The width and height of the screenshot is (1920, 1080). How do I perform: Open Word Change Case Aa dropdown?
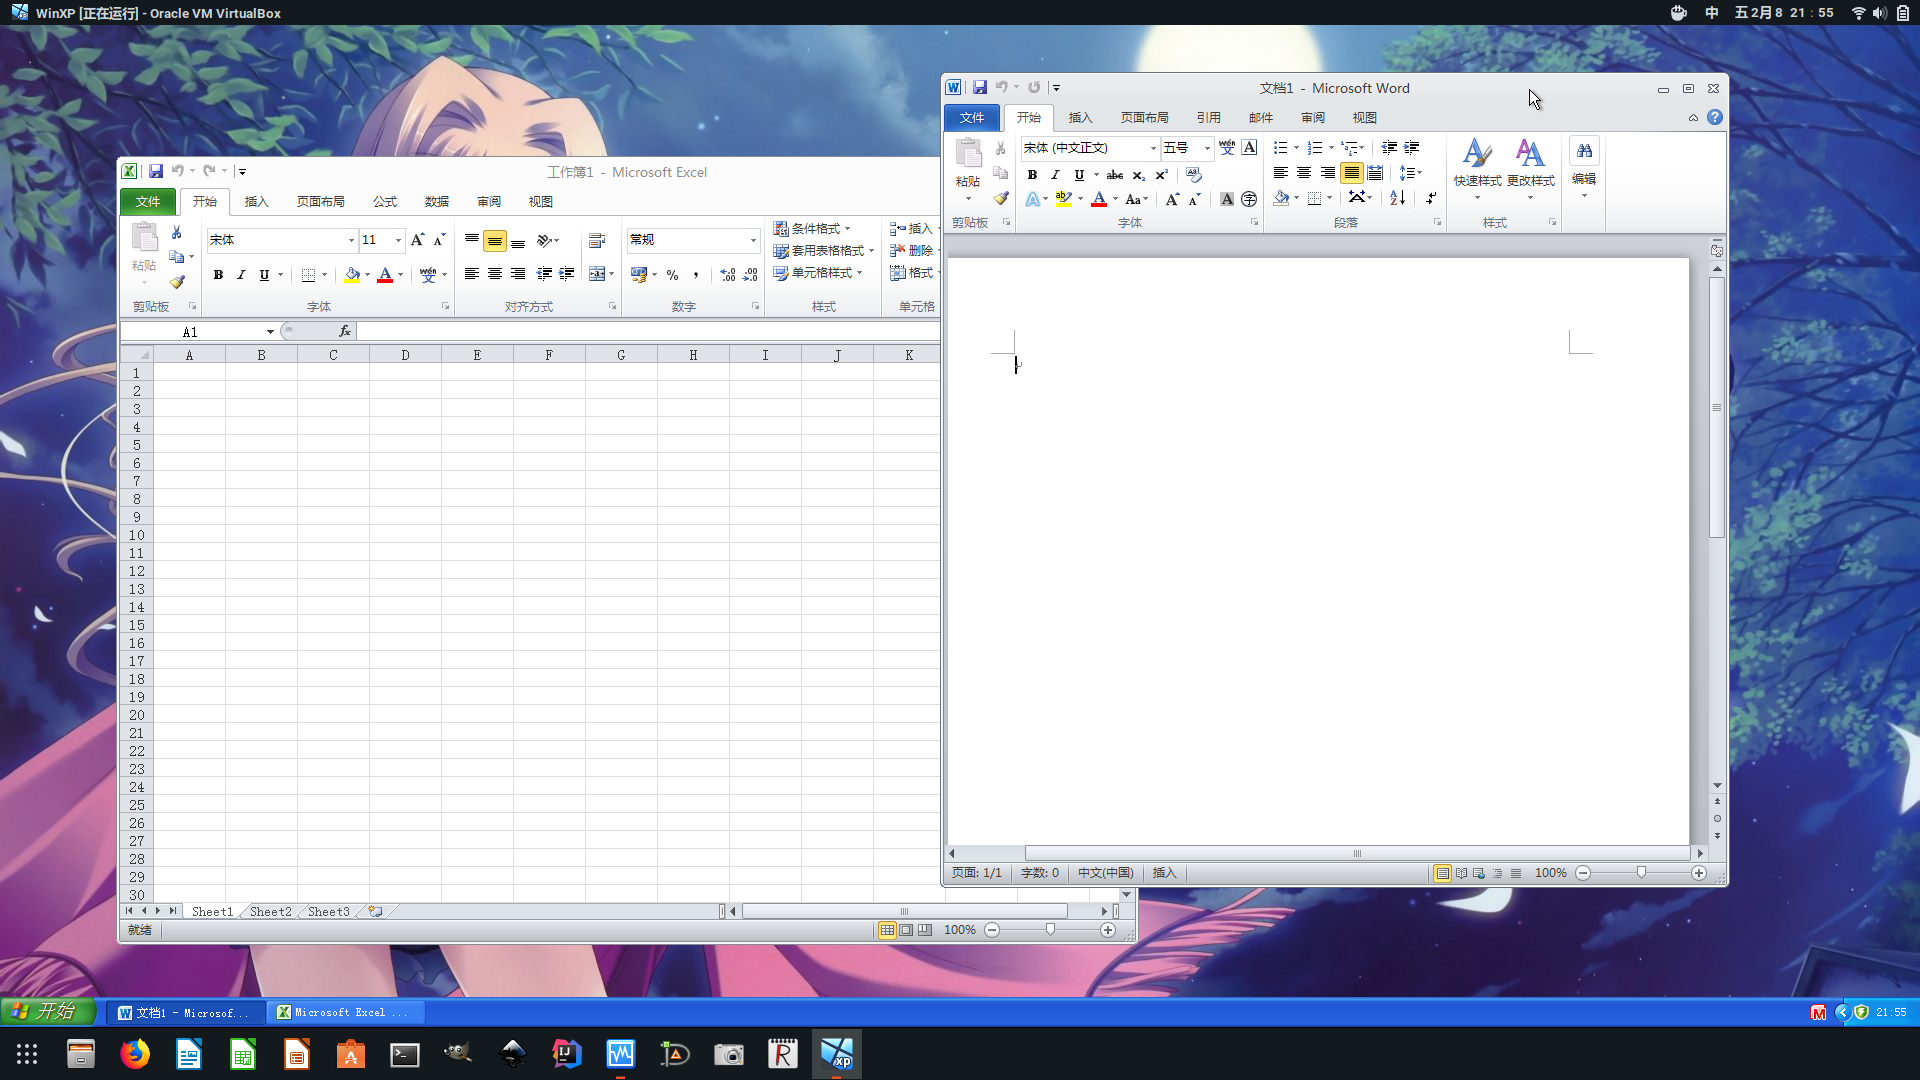1137,199
